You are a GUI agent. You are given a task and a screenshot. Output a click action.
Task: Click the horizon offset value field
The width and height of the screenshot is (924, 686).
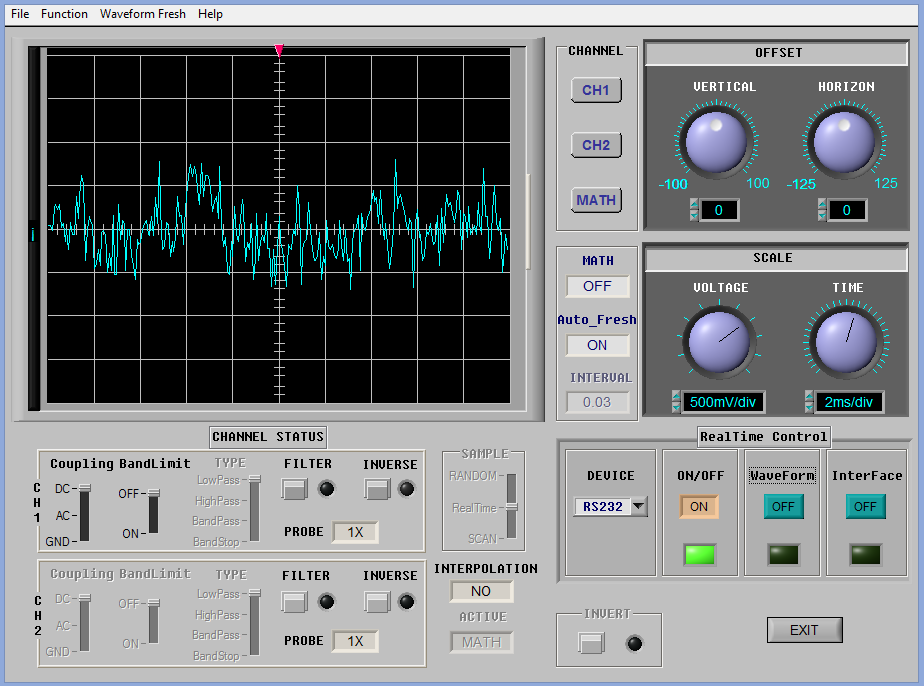pyautogui.click(x=847, y=210)
